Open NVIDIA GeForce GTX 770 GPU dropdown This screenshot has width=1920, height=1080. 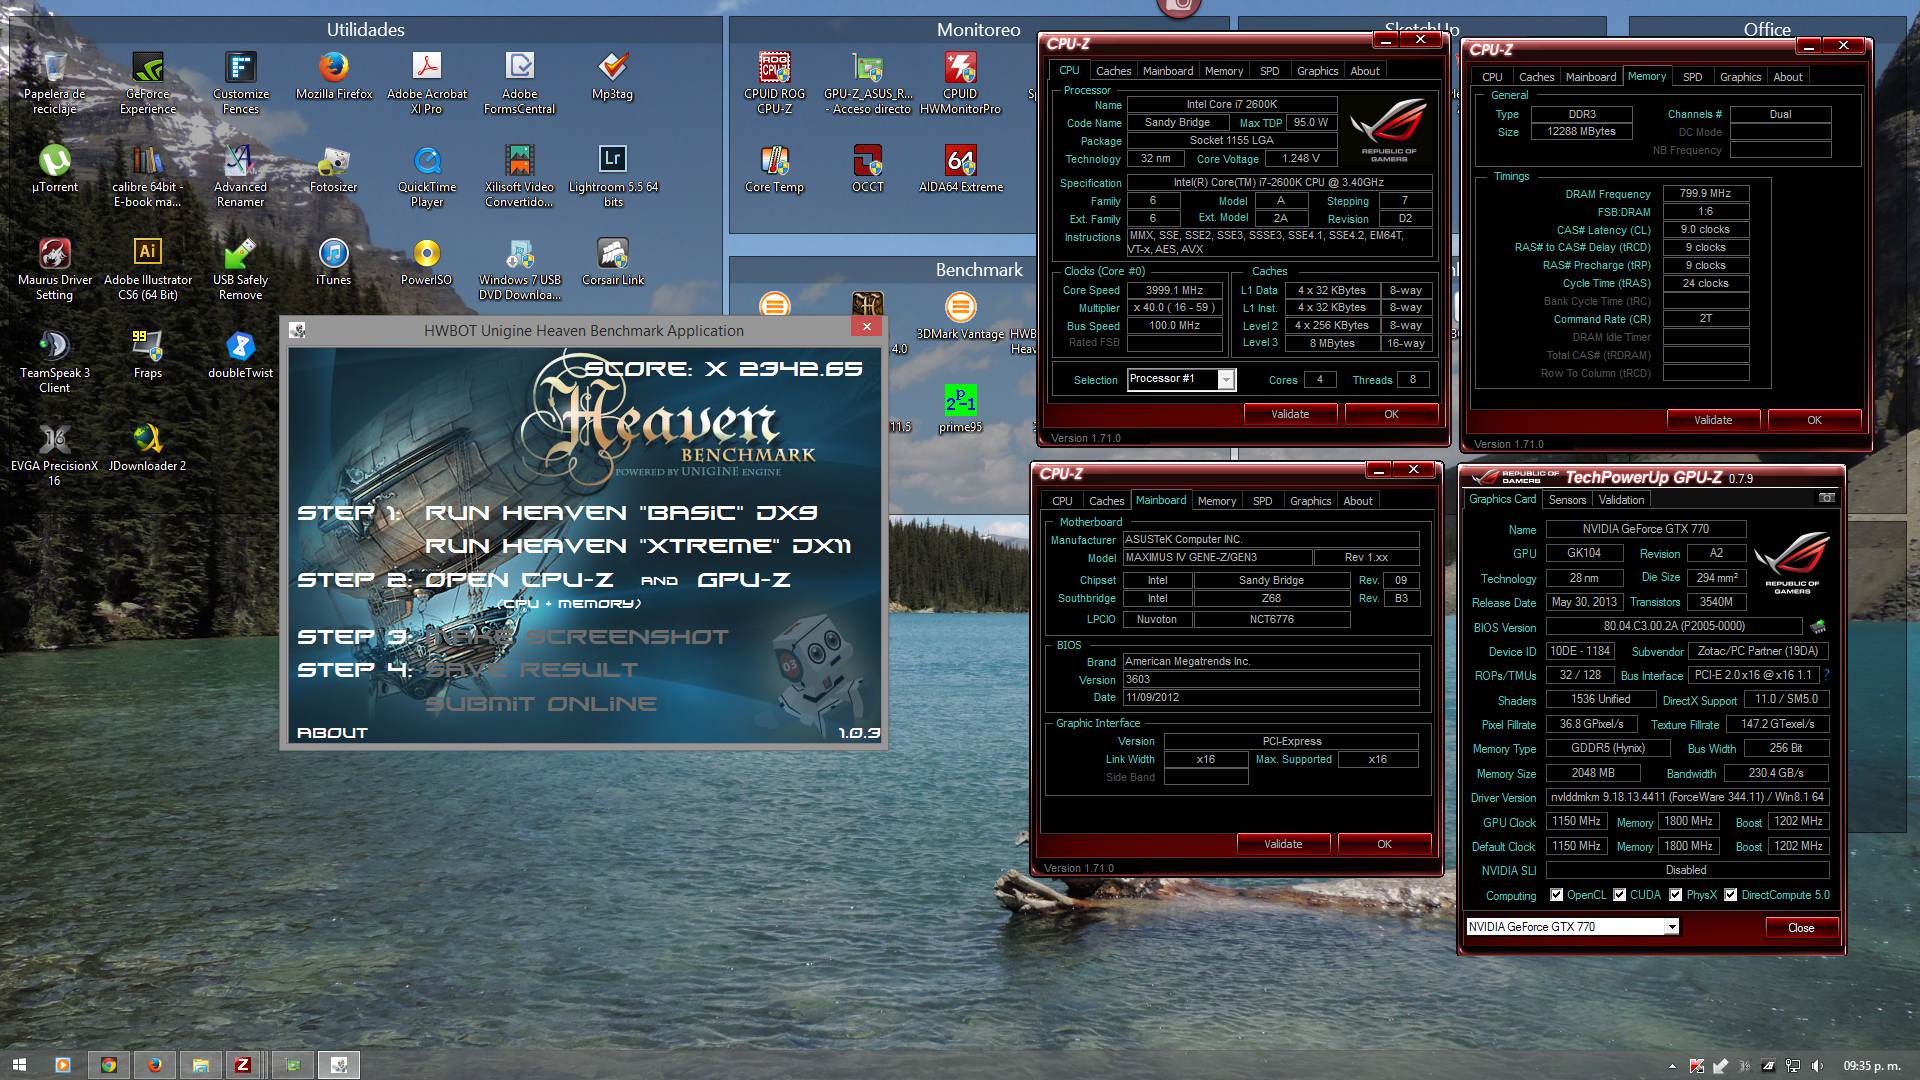pyautogui.click(x=1671, y=927)
